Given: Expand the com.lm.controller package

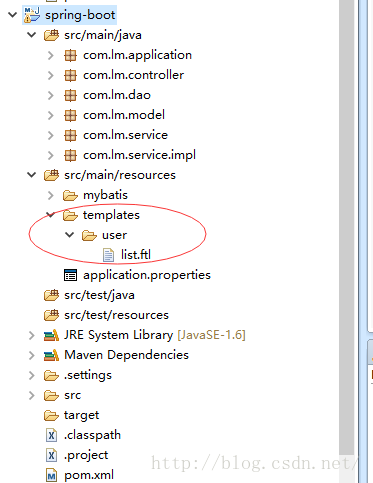Looking at the screenshot, I should (51, 75).
